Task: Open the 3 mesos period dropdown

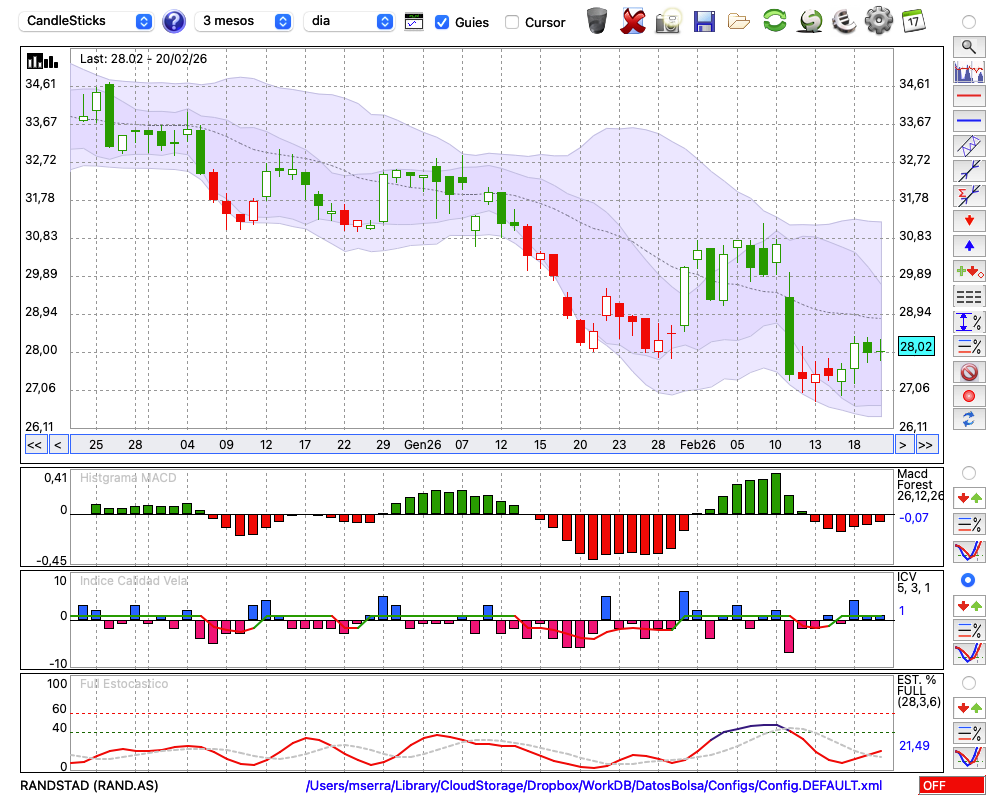Action: [246, 21]
